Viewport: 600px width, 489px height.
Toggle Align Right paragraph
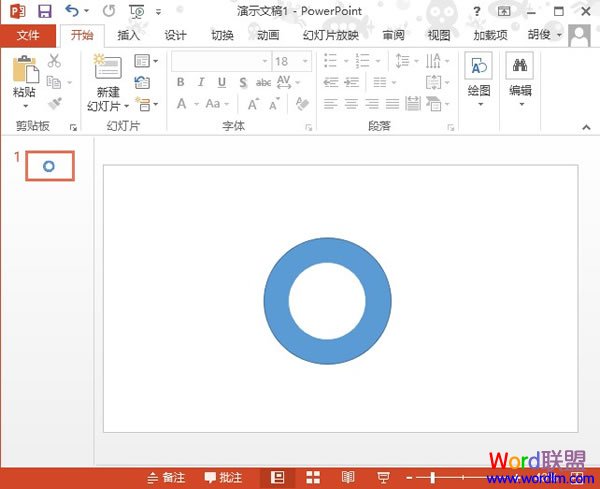pos(372,104)
